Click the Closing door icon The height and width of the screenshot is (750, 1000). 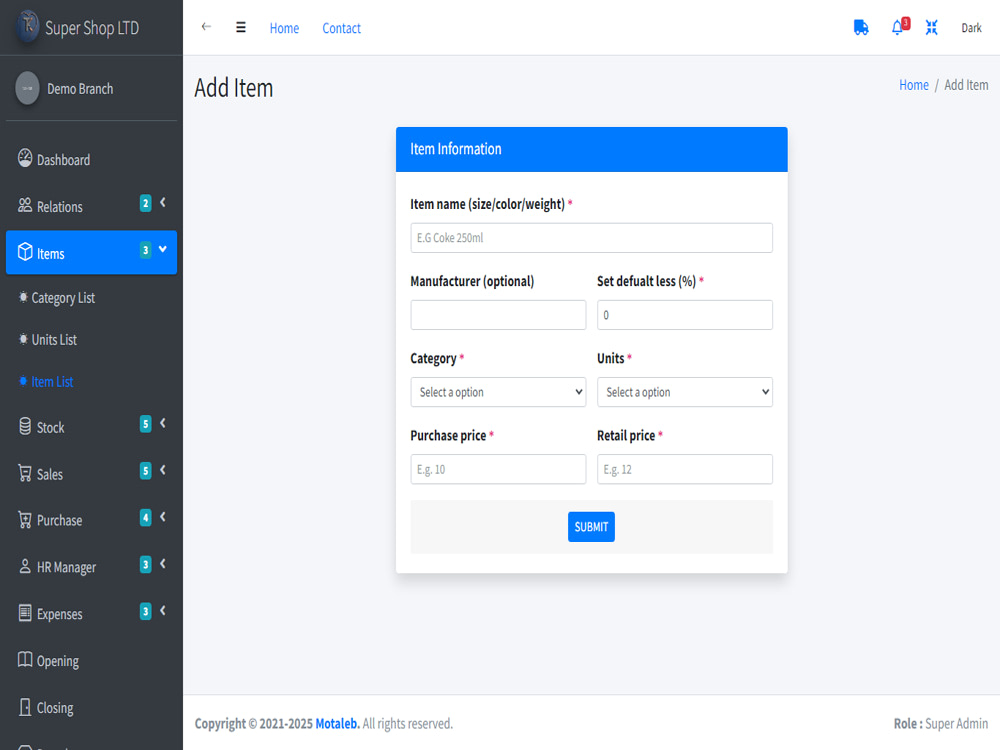(x=25, y=707)
